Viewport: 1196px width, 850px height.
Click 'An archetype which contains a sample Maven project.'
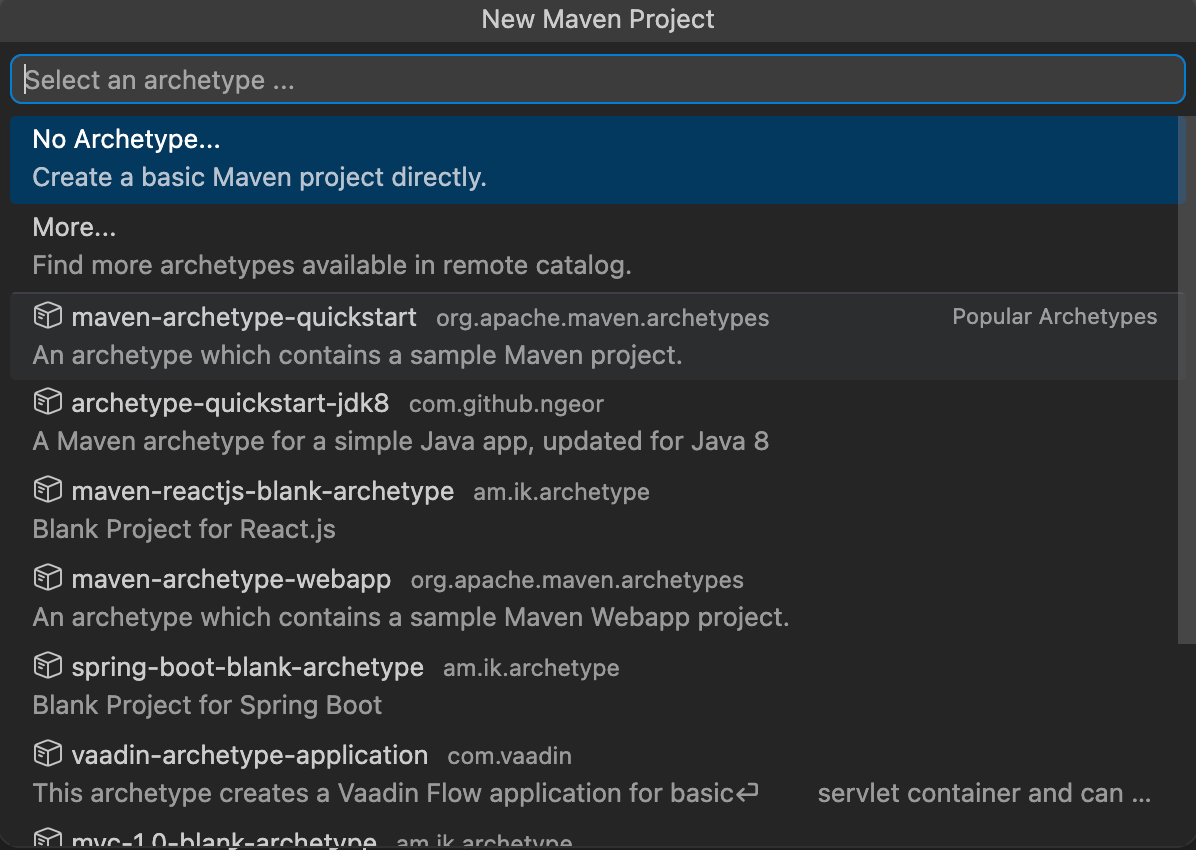(357, 355)
